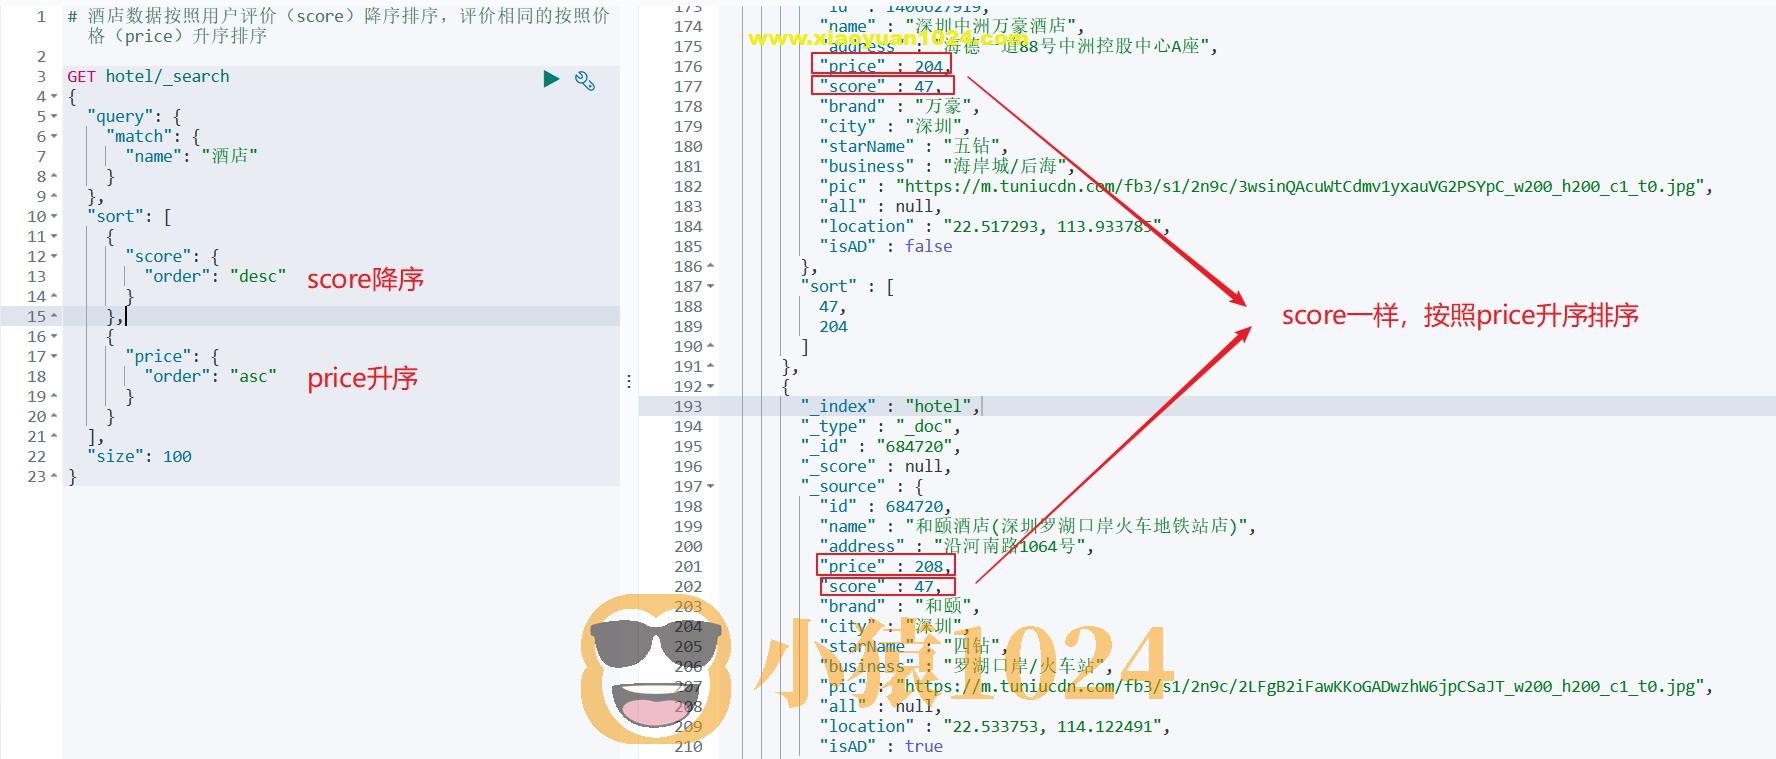Click "city" : "深圳" on line 179

894,126
